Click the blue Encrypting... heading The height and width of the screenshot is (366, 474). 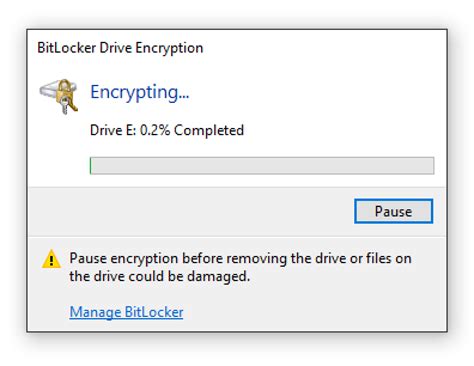(x=140, y=92)
